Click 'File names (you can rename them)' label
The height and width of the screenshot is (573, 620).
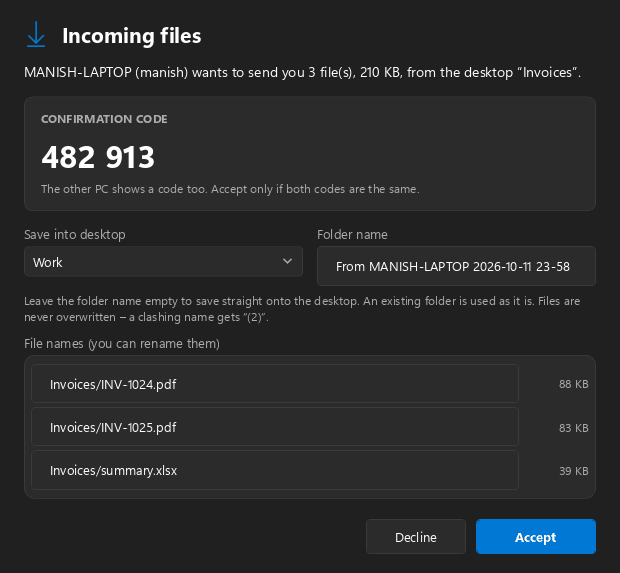pyautogui.click(x=122, y=344)
